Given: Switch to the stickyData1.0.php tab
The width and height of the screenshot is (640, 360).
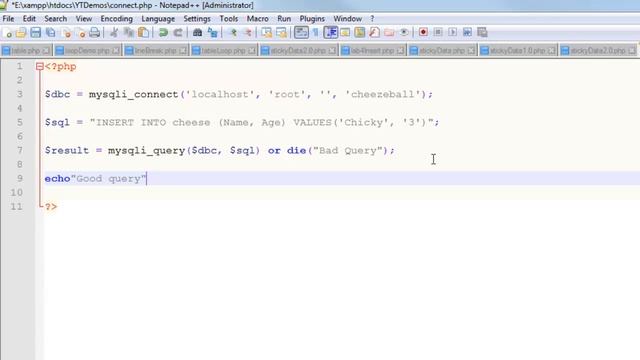Looking at the screenshot, I should [518, 50].
